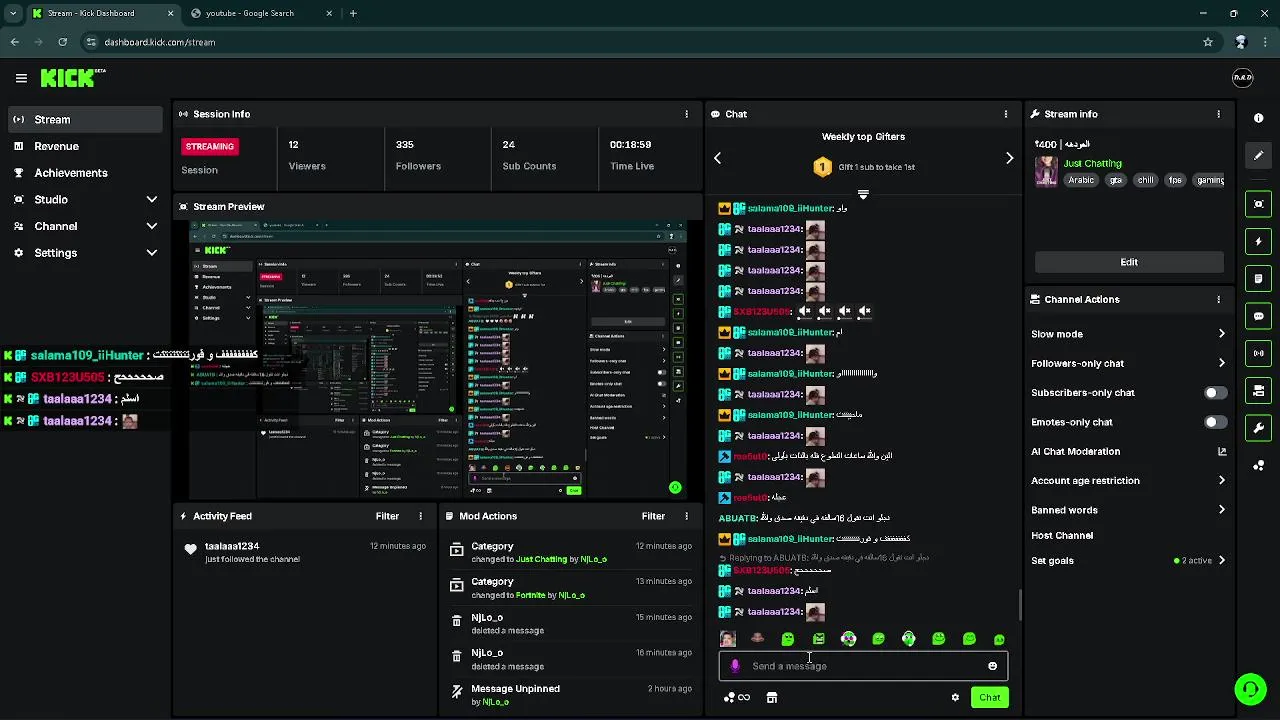Click the Just Chatting category link
This screenshot has height=720, width=1280.
[x=1092, y=164]
